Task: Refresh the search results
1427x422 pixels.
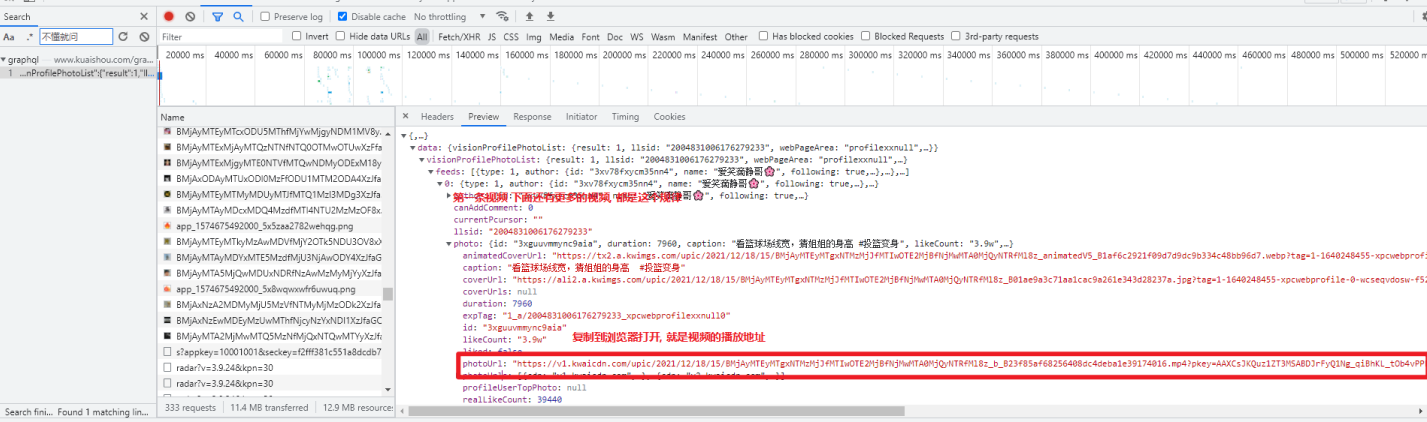Action: click(123, 37)
